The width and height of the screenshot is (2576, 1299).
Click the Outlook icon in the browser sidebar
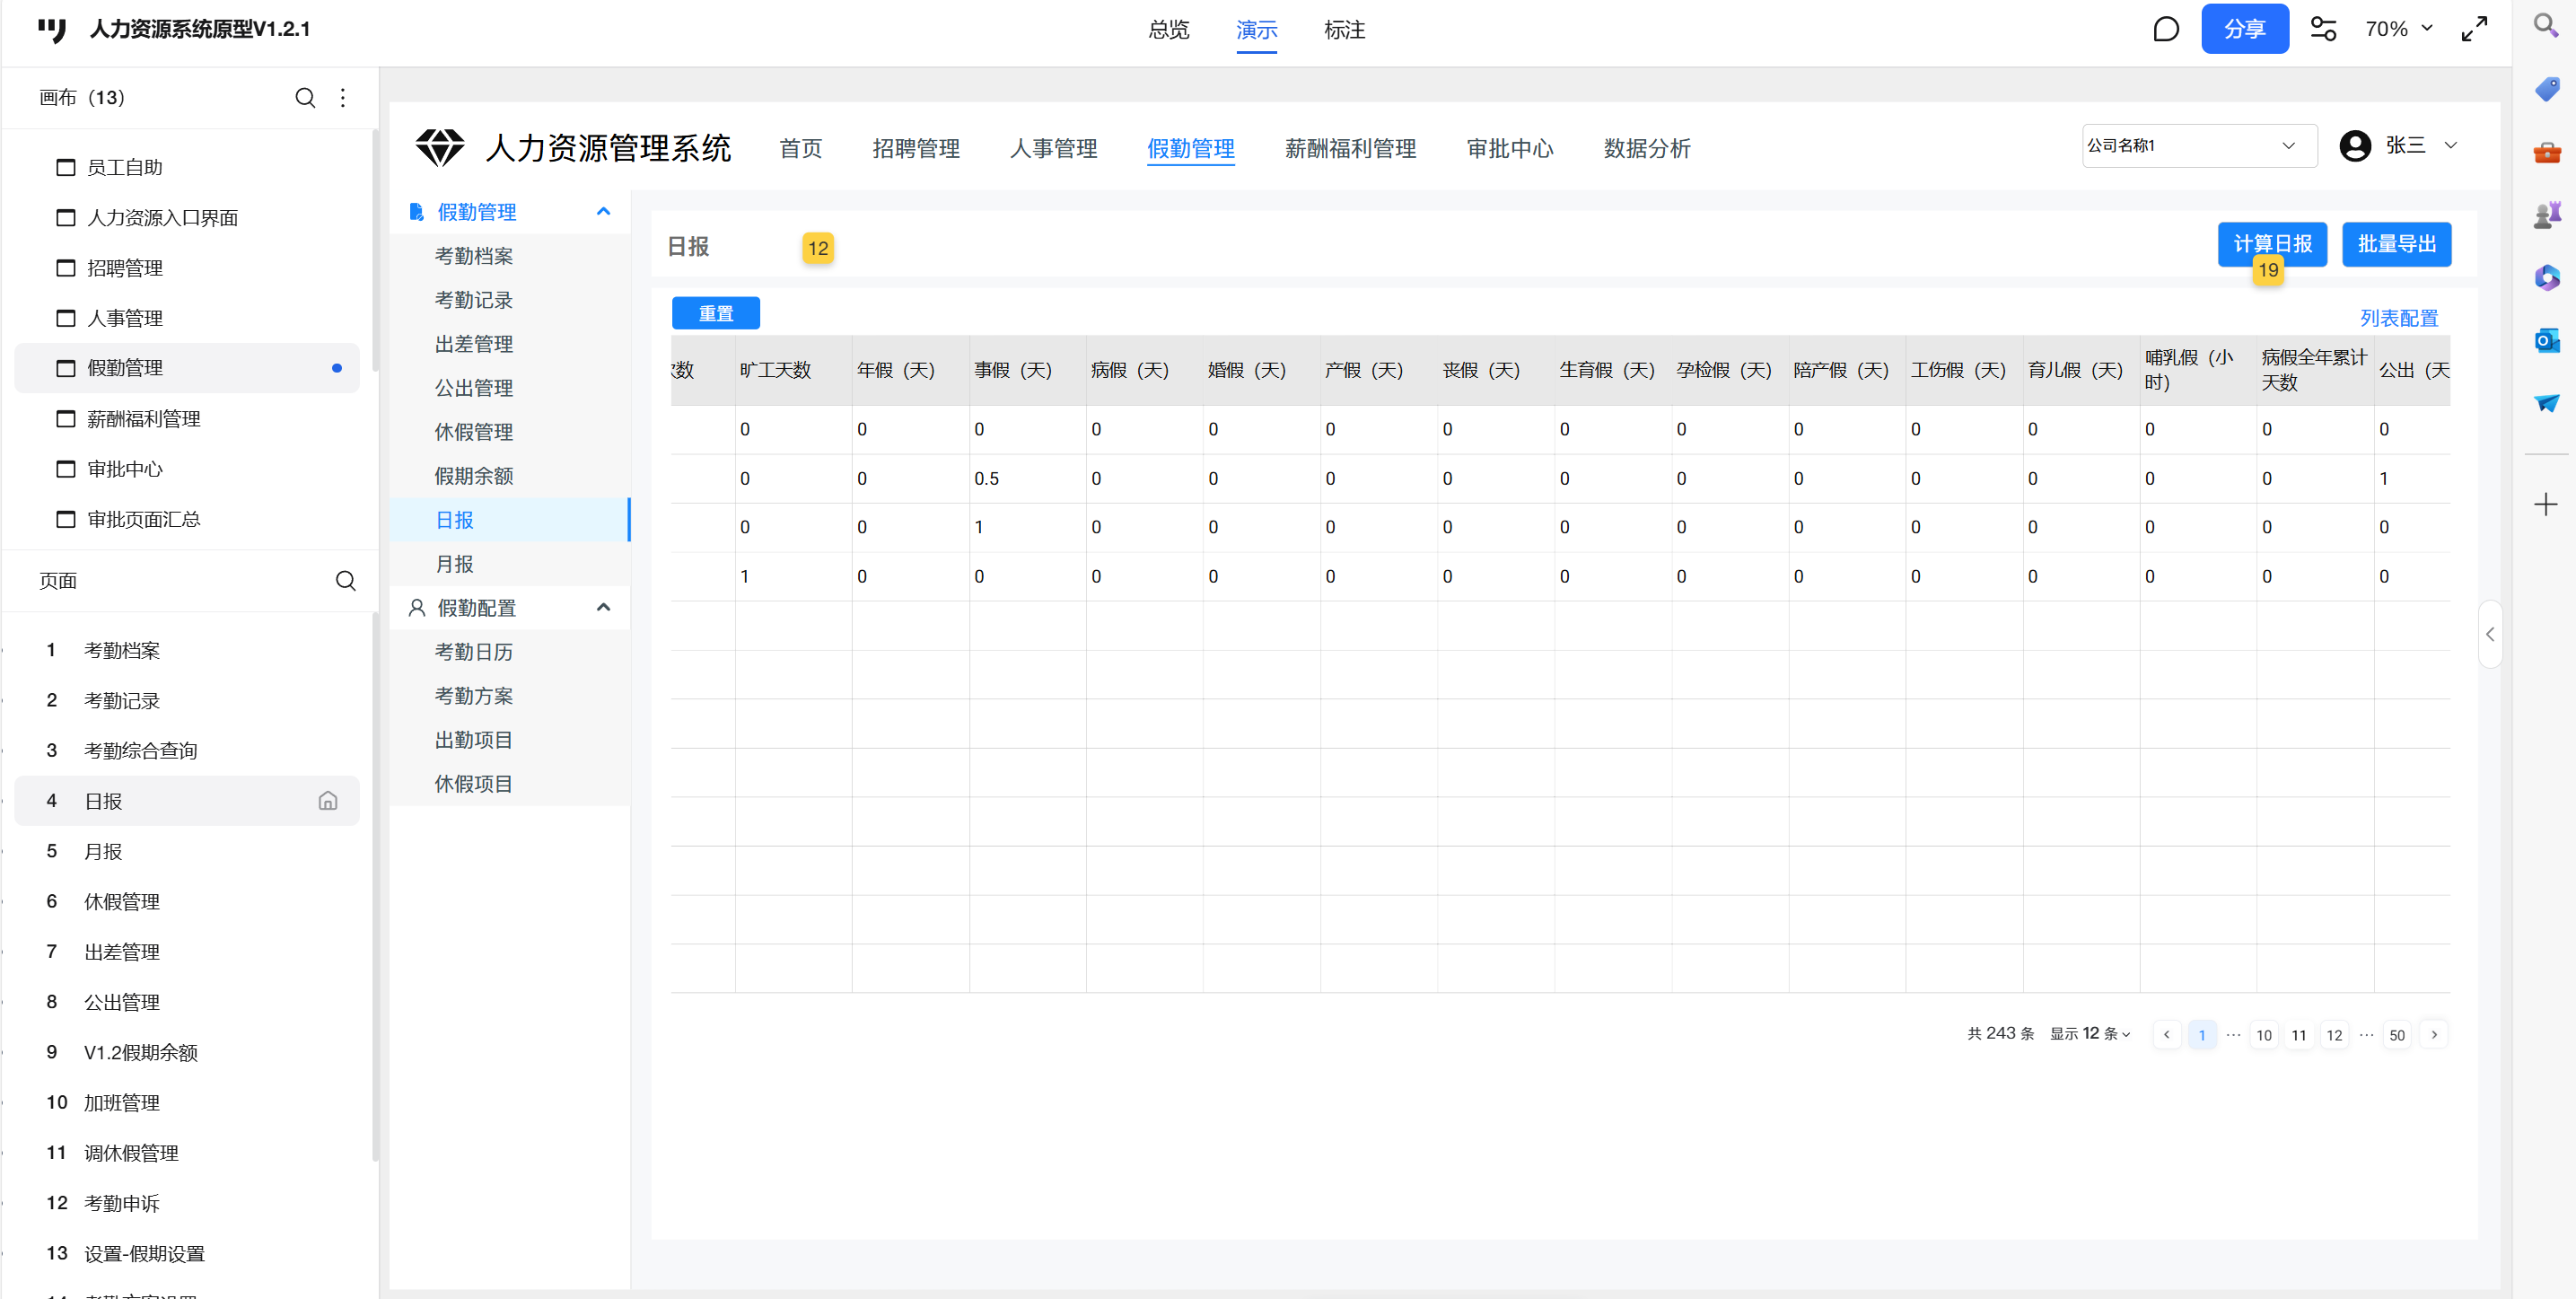(x=2546, y=340)
